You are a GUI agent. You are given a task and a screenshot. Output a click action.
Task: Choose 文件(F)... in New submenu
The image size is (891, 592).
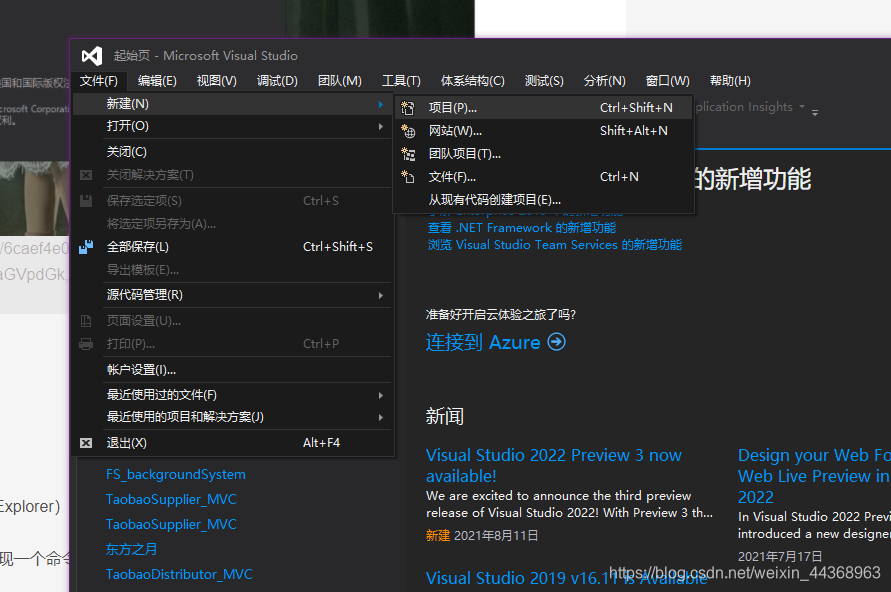(543, 177)
